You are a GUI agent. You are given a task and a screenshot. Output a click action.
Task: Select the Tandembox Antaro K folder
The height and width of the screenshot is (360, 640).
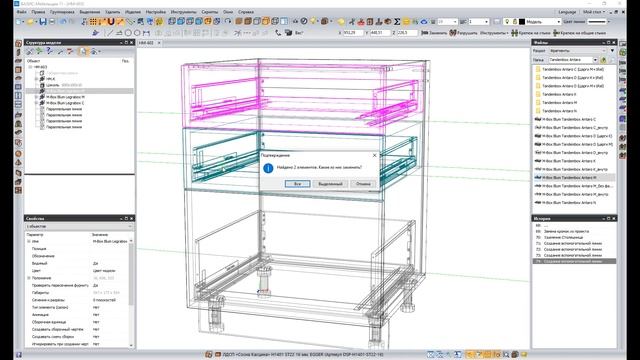559,94
